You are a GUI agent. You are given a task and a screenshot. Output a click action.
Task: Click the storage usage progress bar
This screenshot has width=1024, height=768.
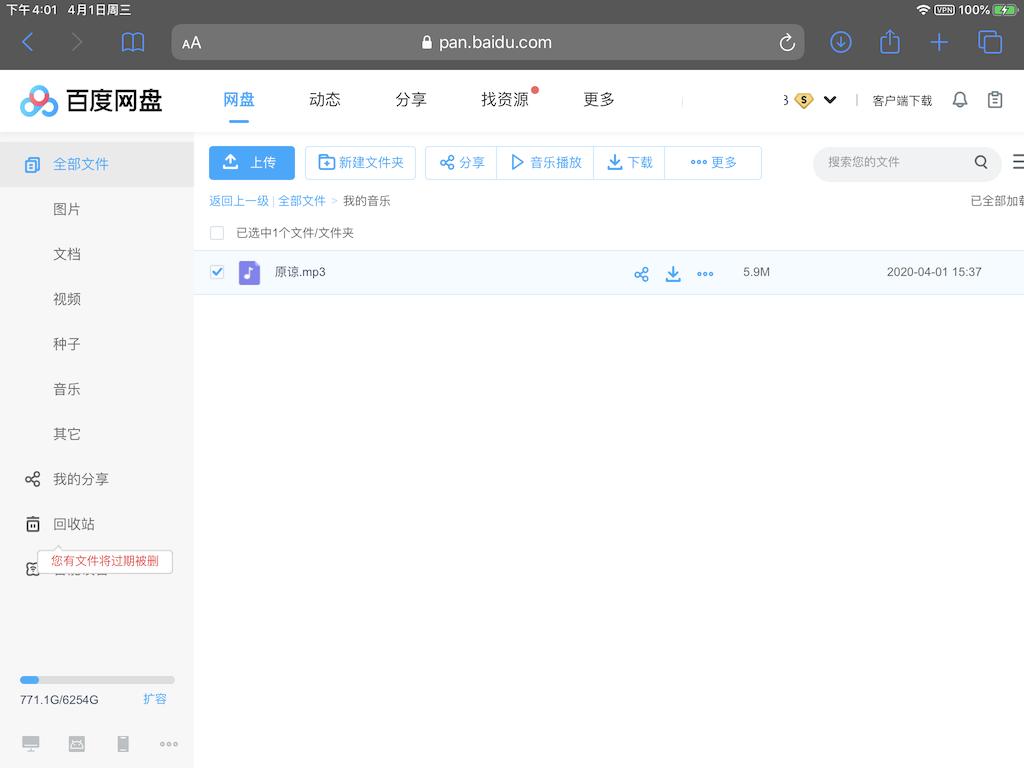click(96, 678)
